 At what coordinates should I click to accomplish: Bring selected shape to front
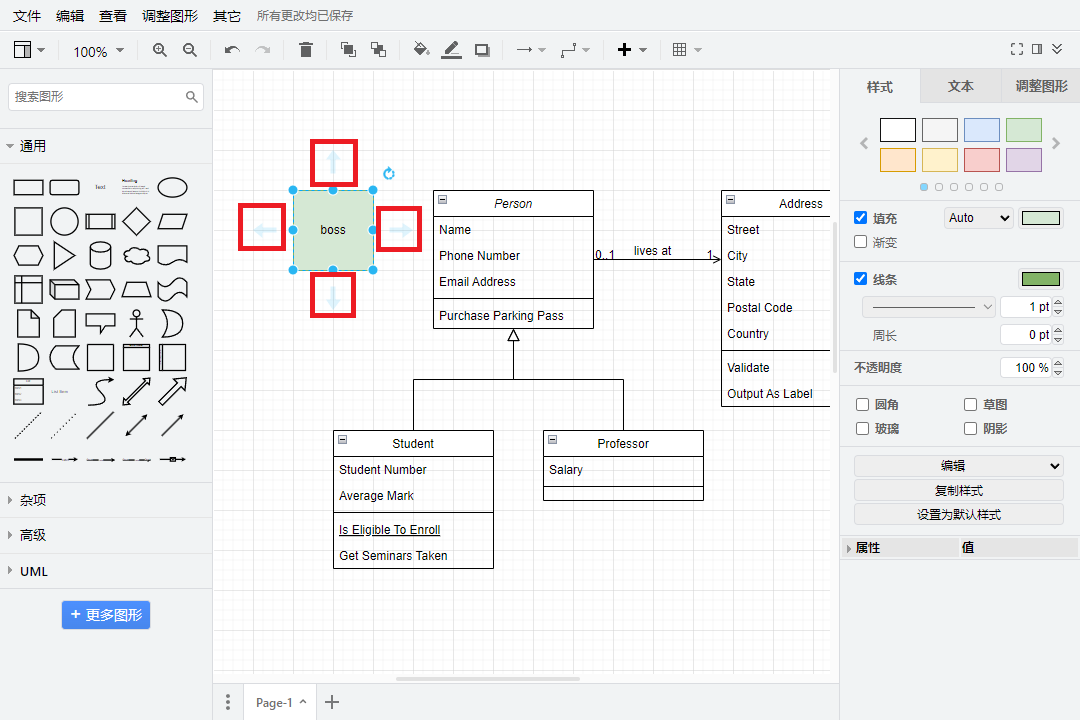pyautogui.click(x=348, y=50)
